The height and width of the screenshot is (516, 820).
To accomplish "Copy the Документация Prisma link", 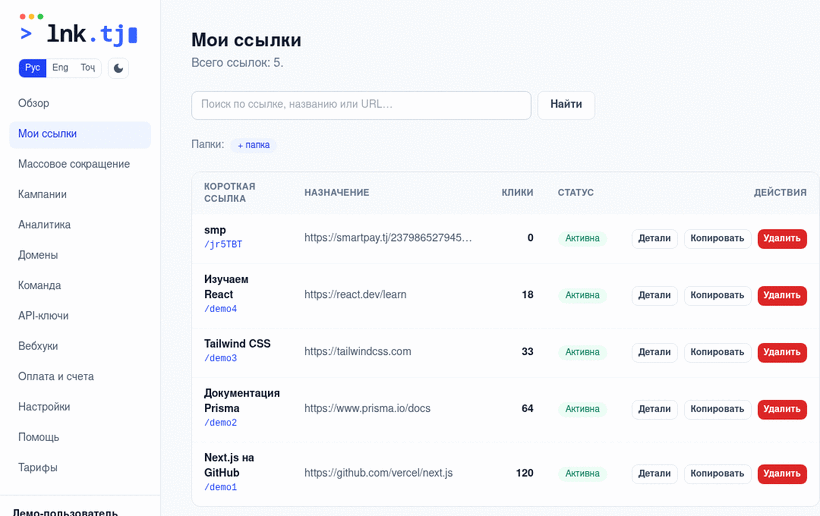I will tap(717, 409).
